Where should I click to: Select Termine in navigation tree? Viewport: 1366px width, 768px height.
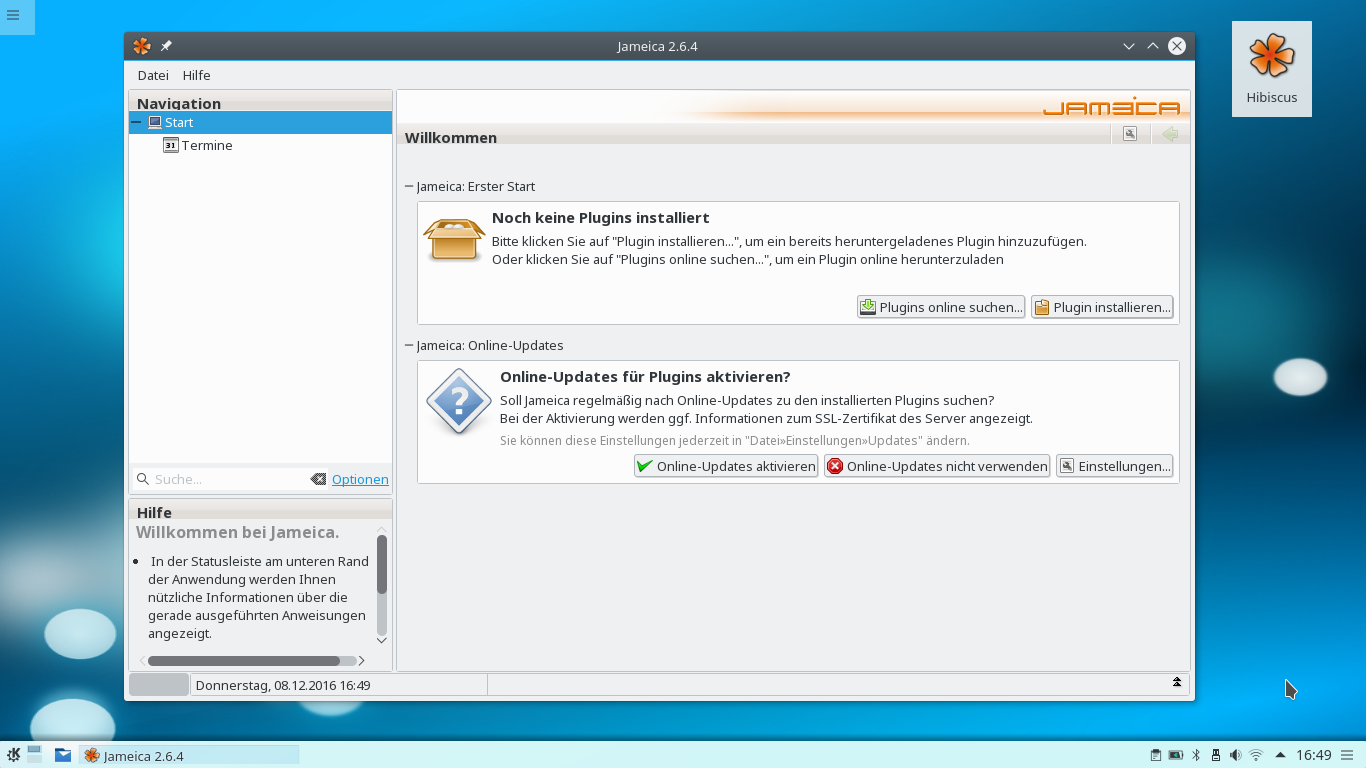pyautogui.click(x=207, y=145)
